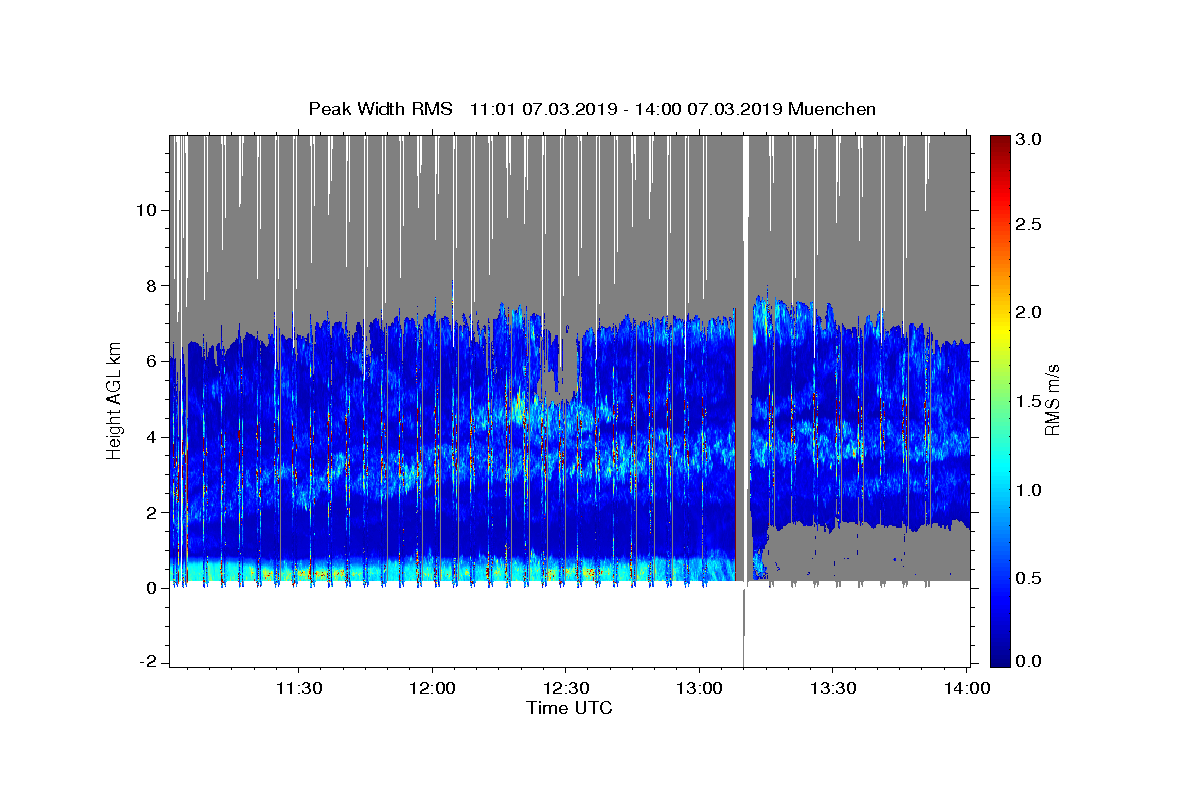1200x800 pixels.
Task: Click the colorbar value 1.5
Action: coord(1029,401)
